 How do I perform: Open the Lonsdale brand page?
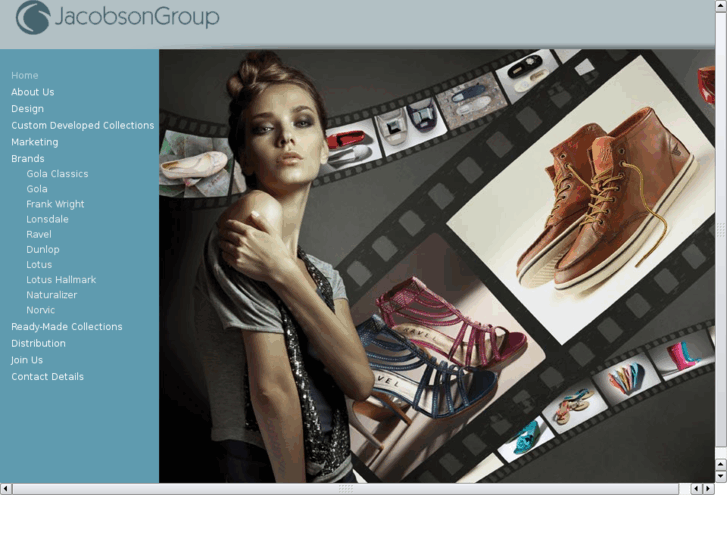pos(47,219)
